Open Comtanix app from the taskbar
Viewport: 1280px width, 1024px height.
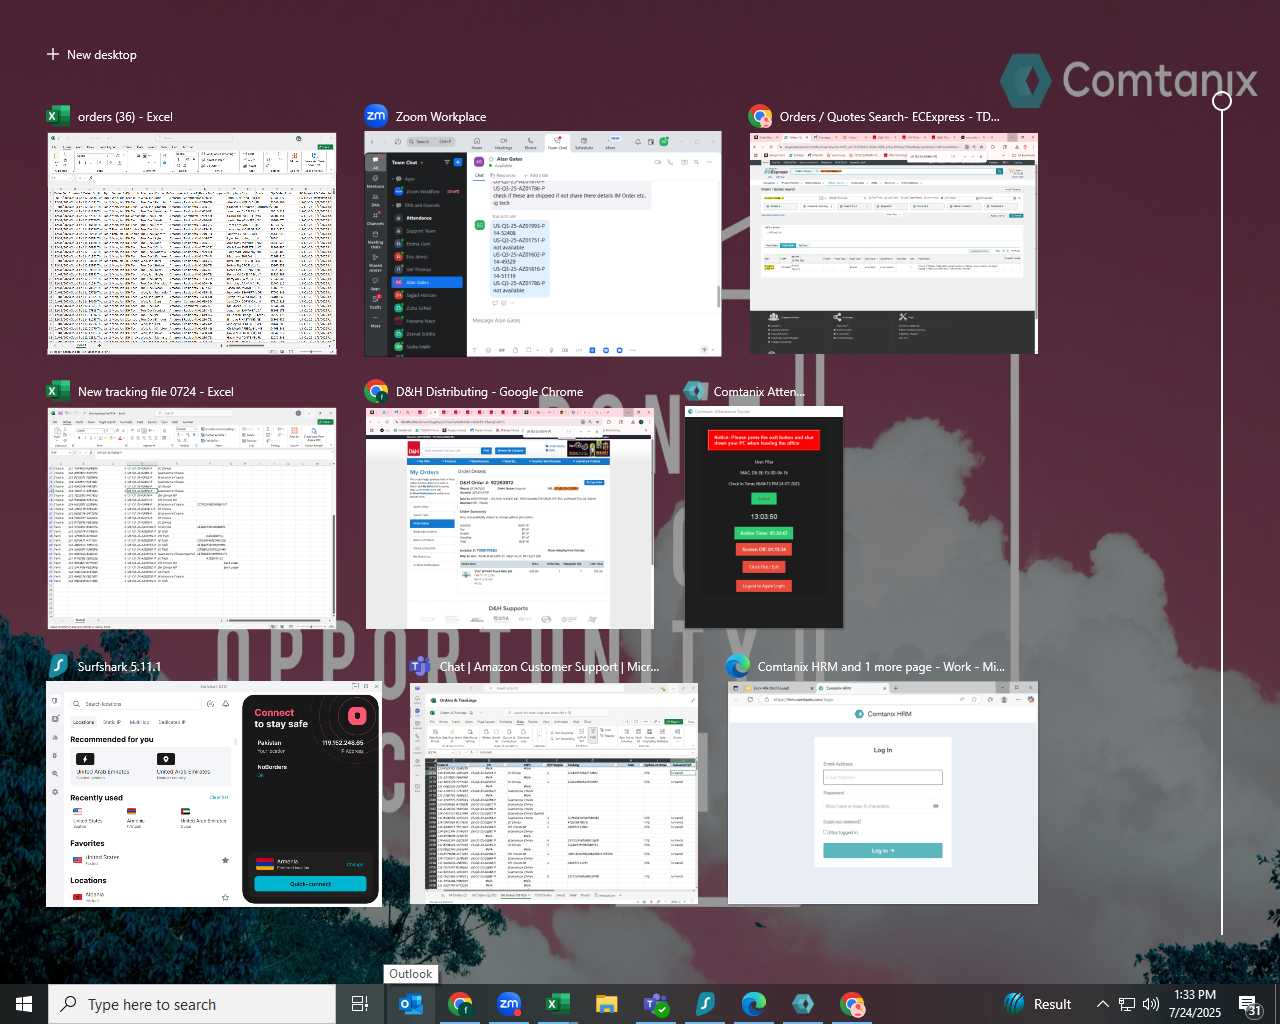[x=803, y=1004]
